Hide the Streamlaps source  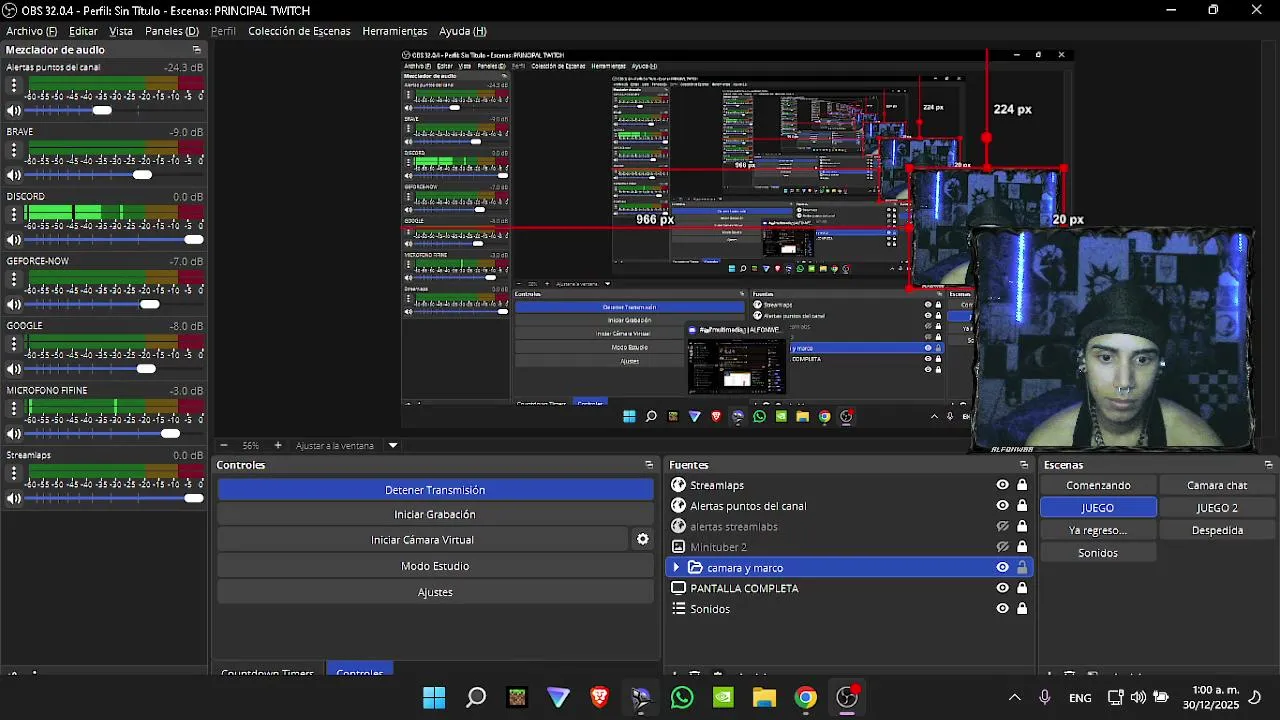tap(1002, 485)
